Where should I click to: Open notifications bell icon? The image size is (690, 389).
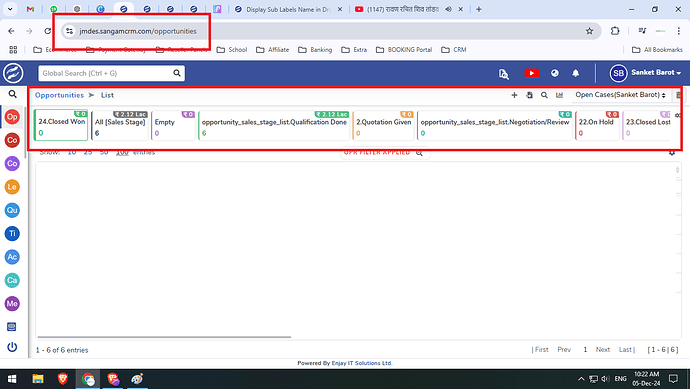[576, 73]
